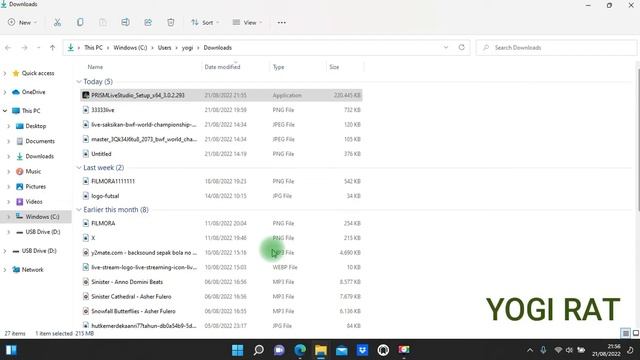
Task: Click the vertical scrollbar of file list
Action: (x=638, y=139)
